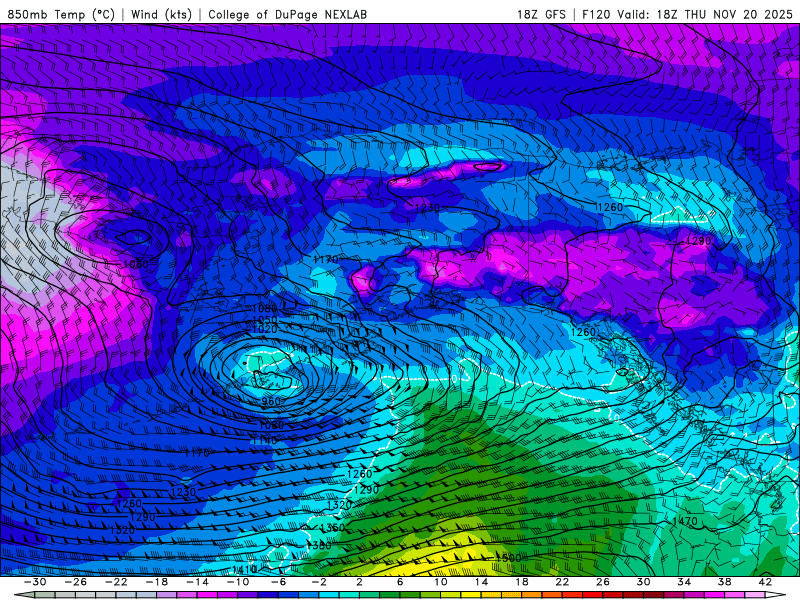
Task: Click the -22 value on the temperature scale
Action: [x=116, y=582]
